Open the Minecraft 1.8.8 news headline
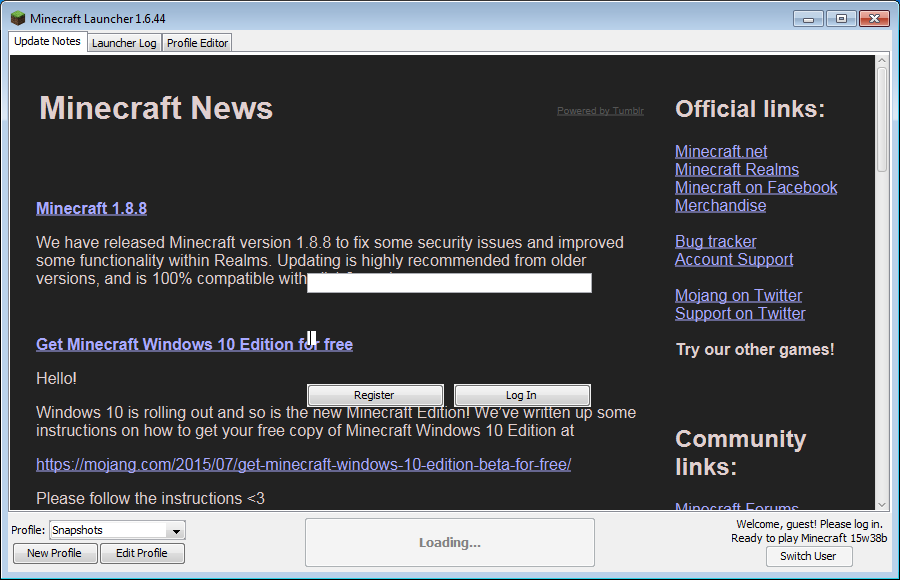 91,208
